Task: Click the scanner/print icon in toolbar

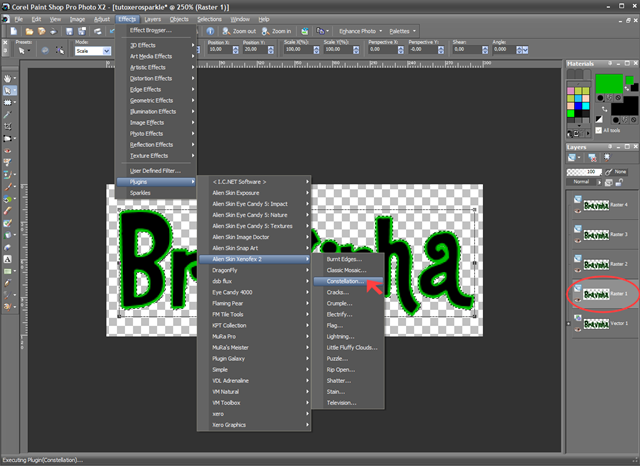Action: (97, 31)
